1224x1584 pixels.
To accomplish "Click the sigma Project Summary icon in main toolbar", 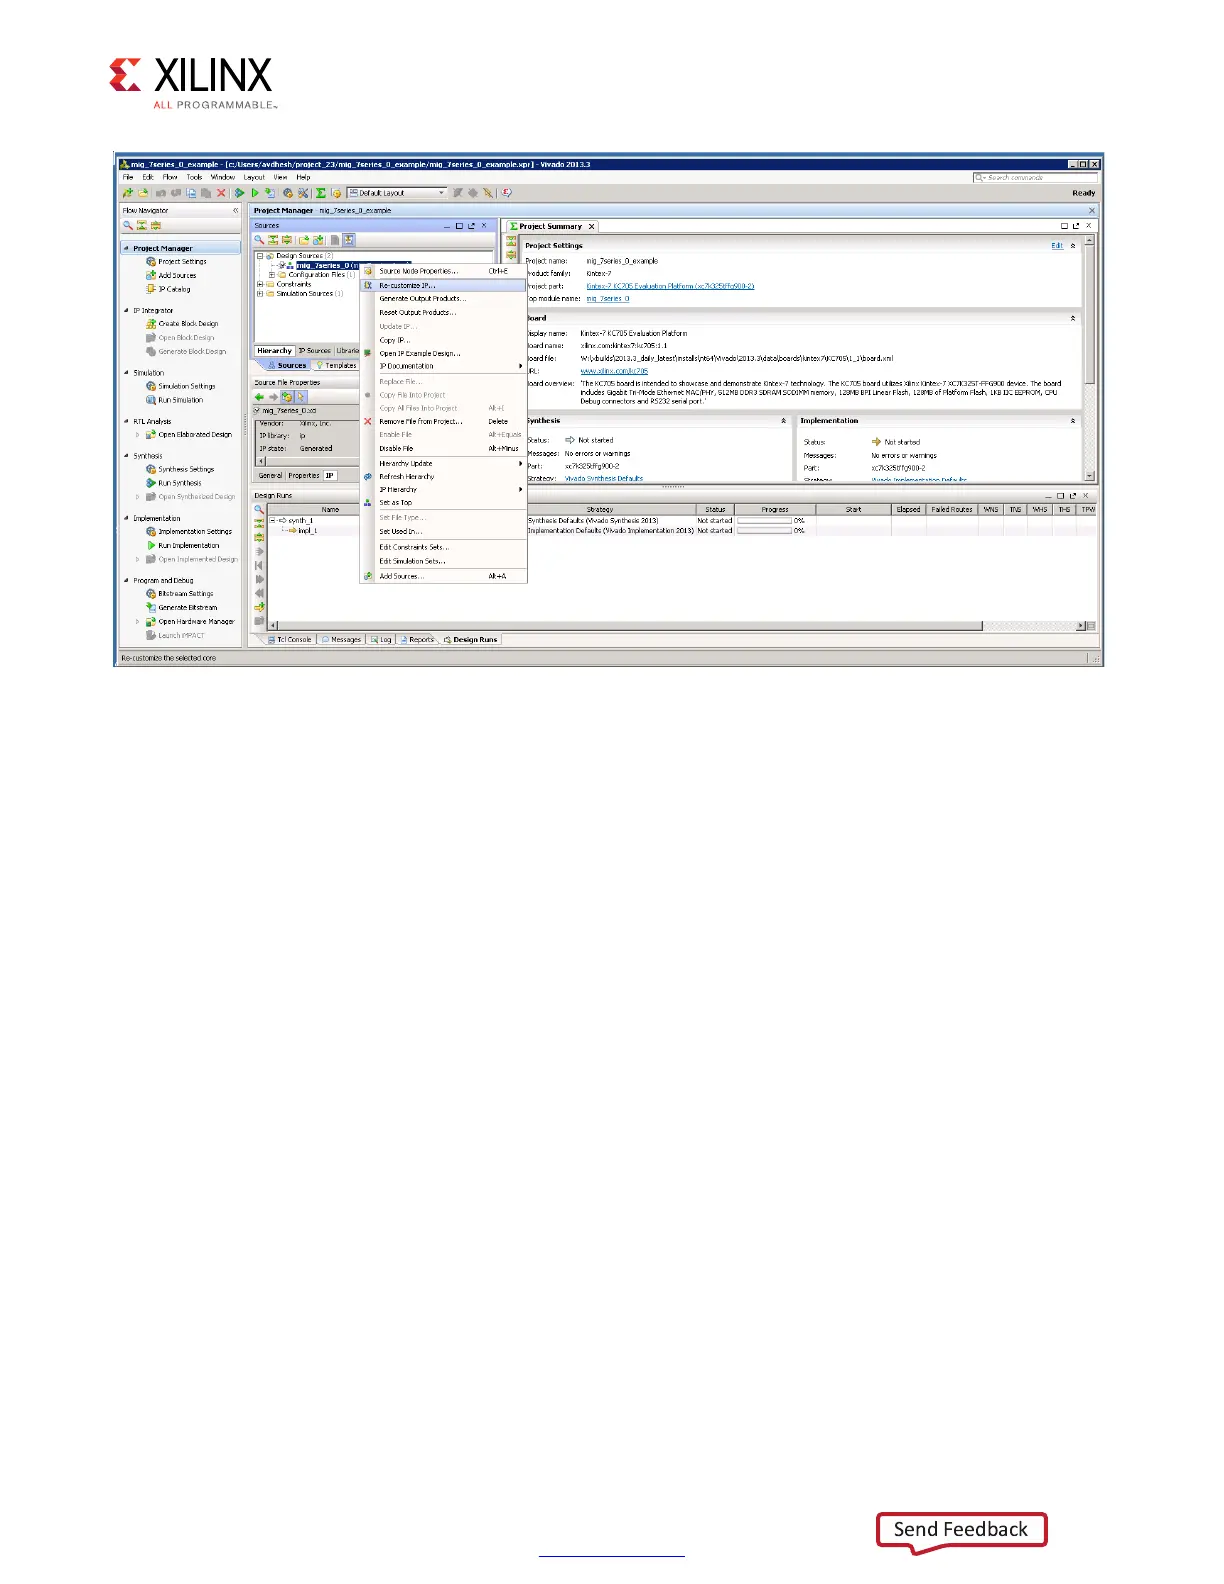I will (x=321, y=193).
